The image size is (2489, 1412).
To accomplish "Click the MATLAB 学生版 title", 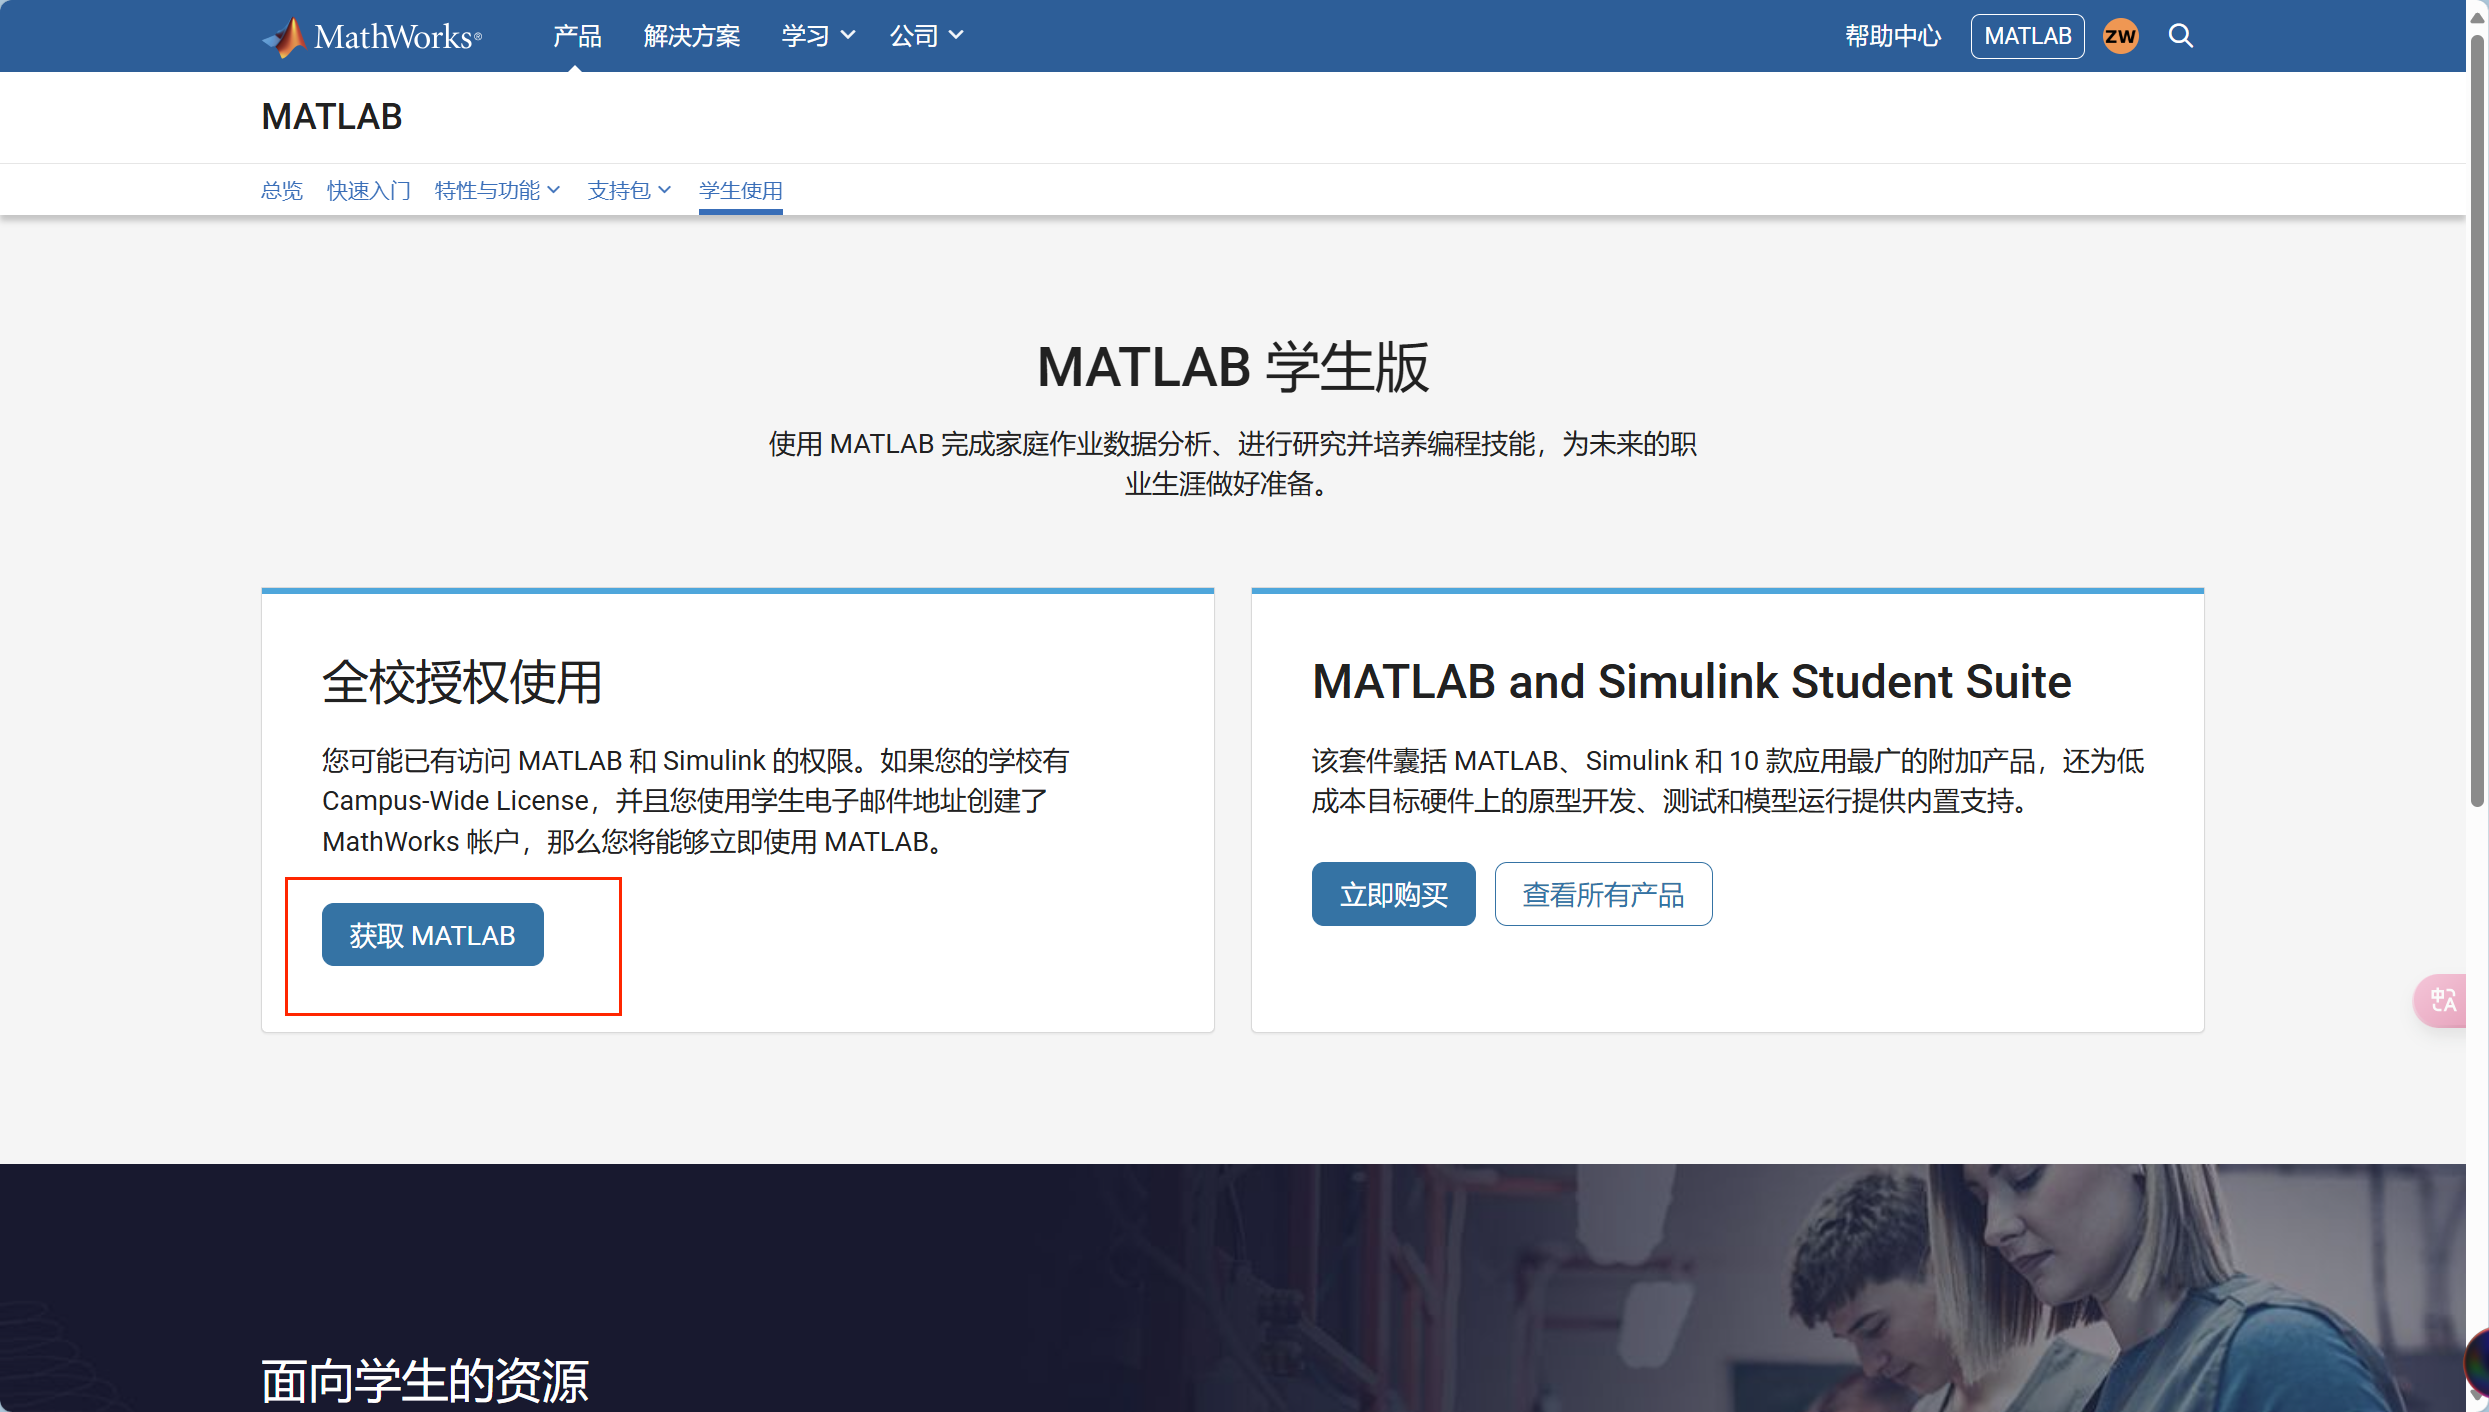I will (1233, 367).
